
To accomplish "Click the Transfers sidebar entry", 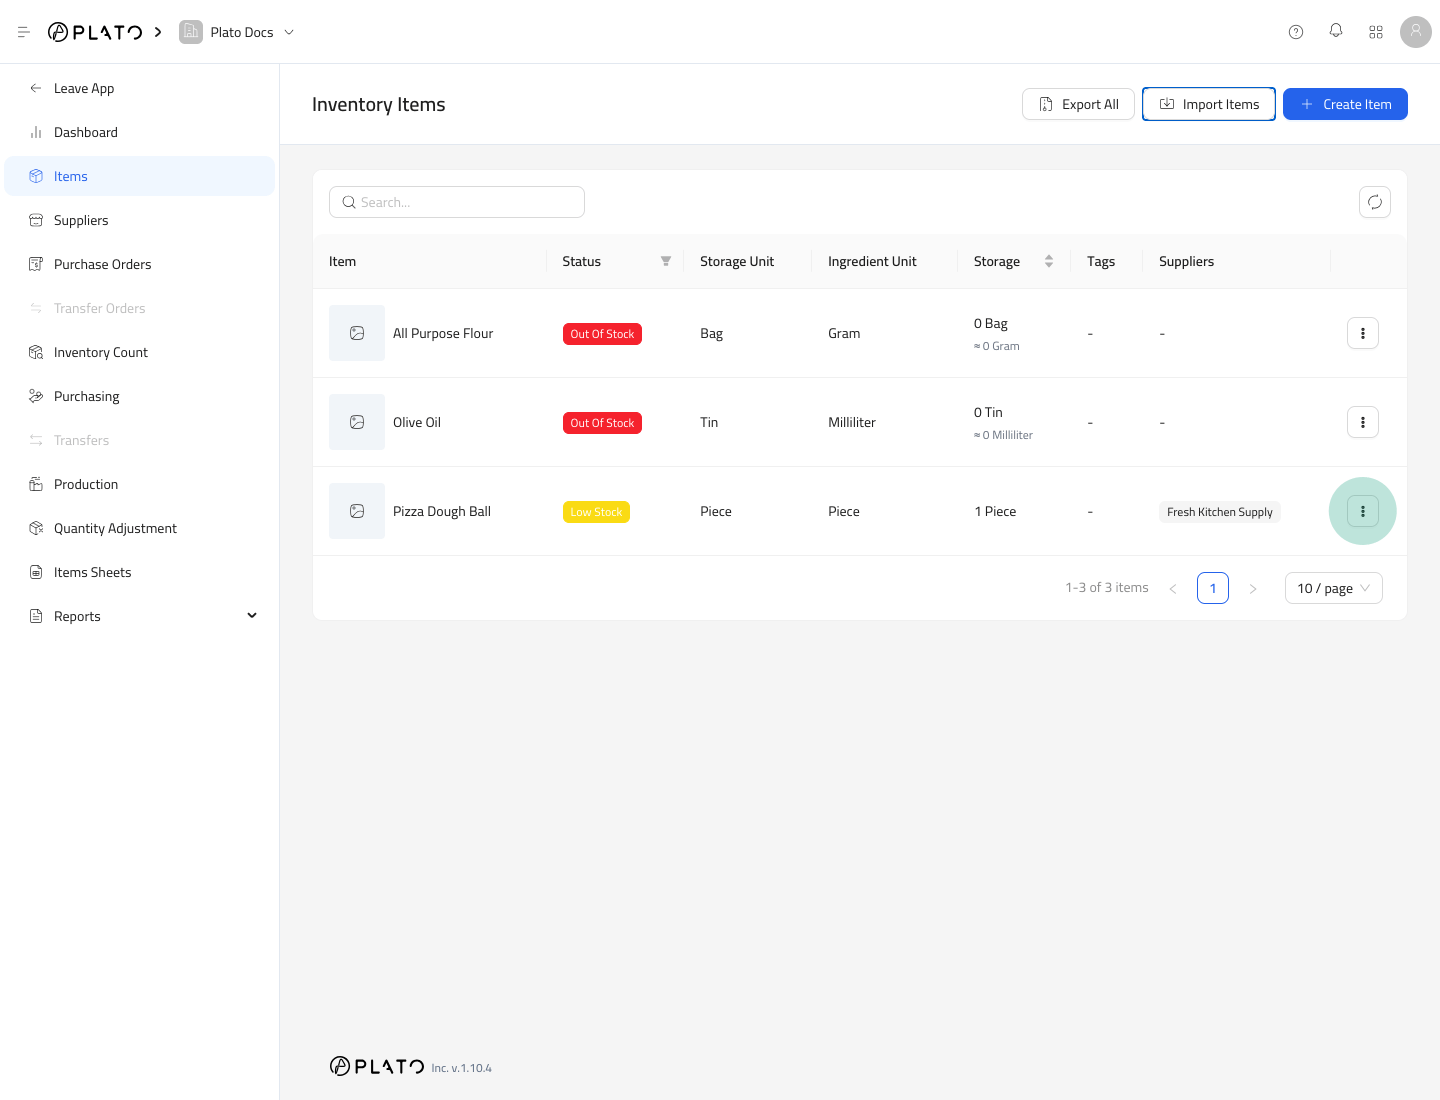I will point(140,440).
